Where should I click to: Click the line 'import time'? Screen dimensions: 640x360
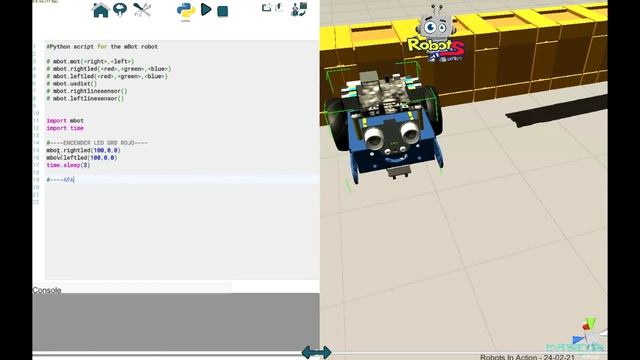pos(65,128)
